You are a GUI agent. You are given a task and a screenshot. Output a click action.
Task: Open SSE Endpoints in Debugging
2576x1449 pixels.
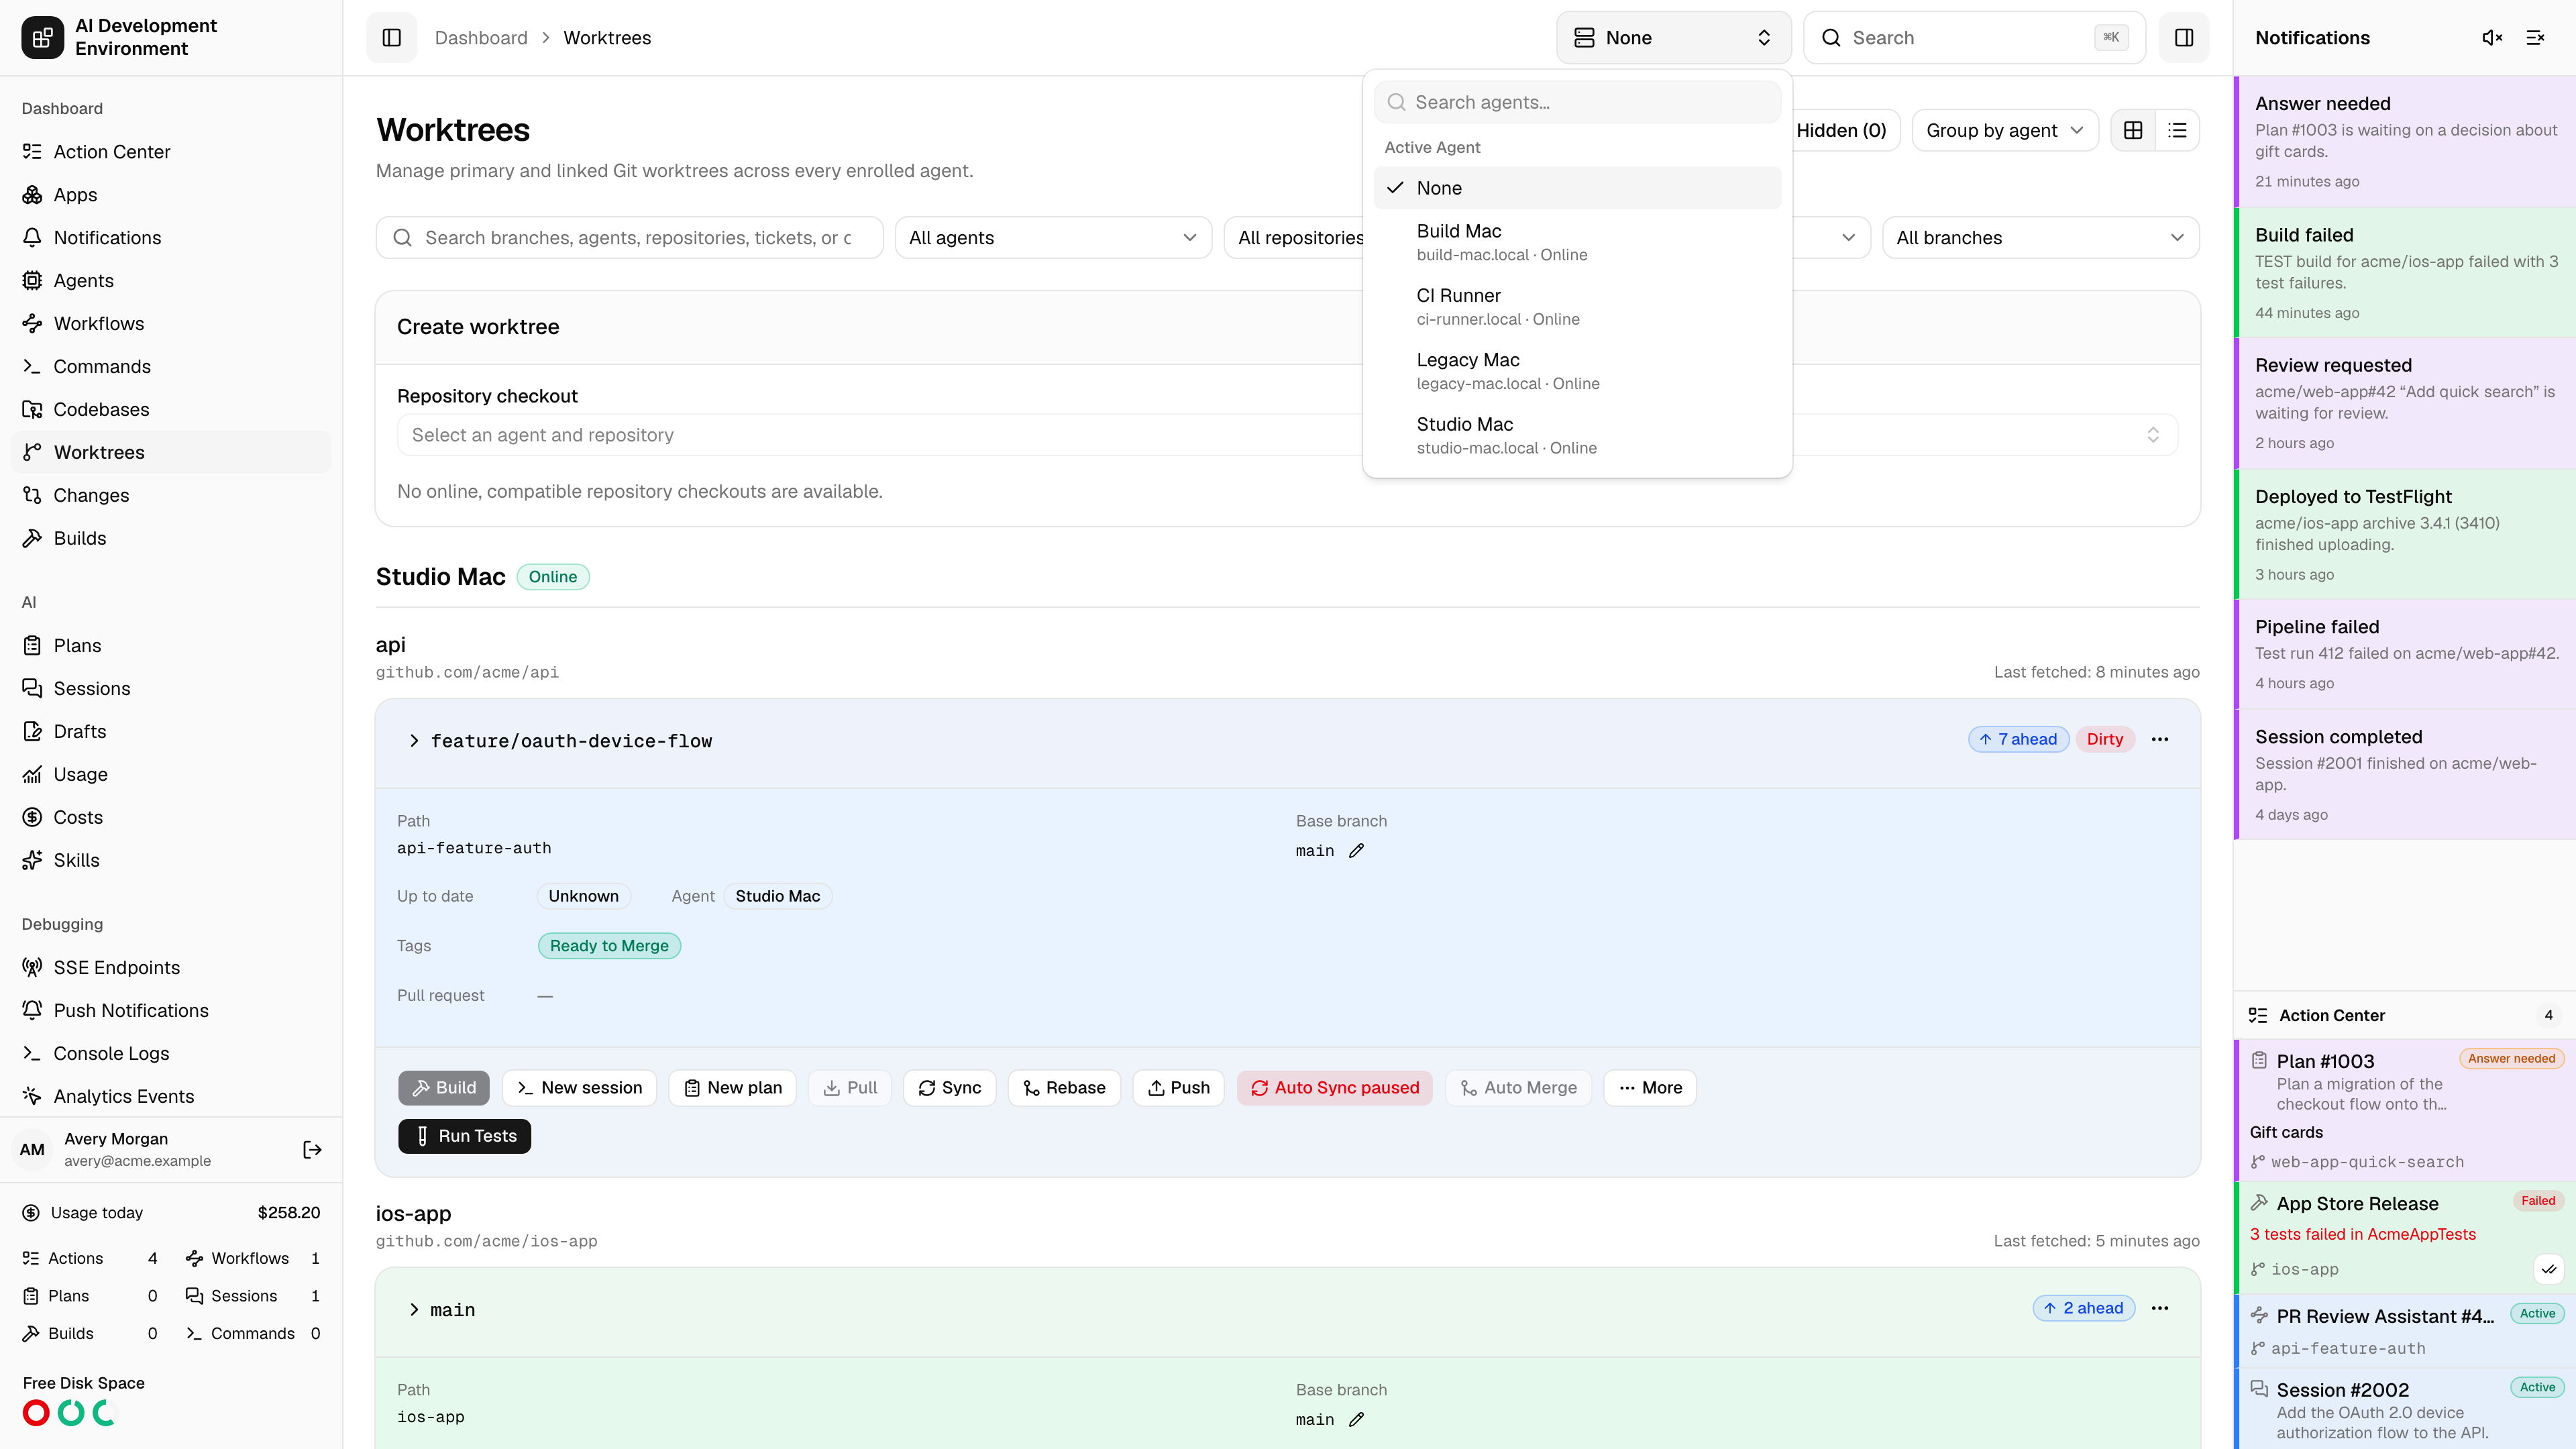pos(171,967)
